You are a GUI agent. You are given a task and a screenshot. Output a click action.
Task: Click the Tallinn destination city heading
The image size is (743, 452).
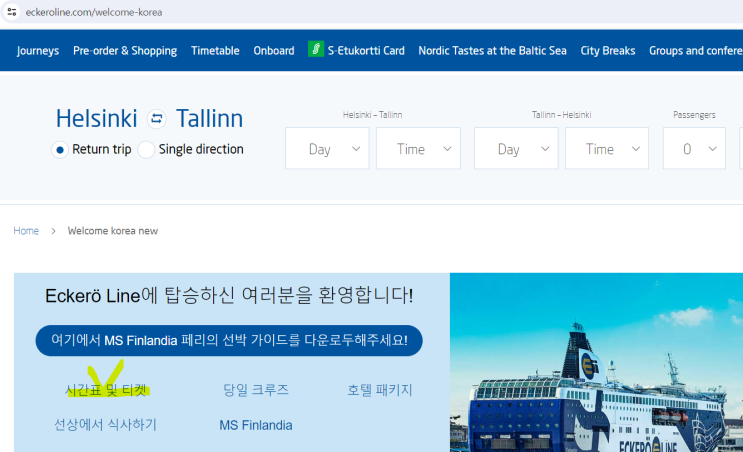pyautogui.click(x=209, y=118)
